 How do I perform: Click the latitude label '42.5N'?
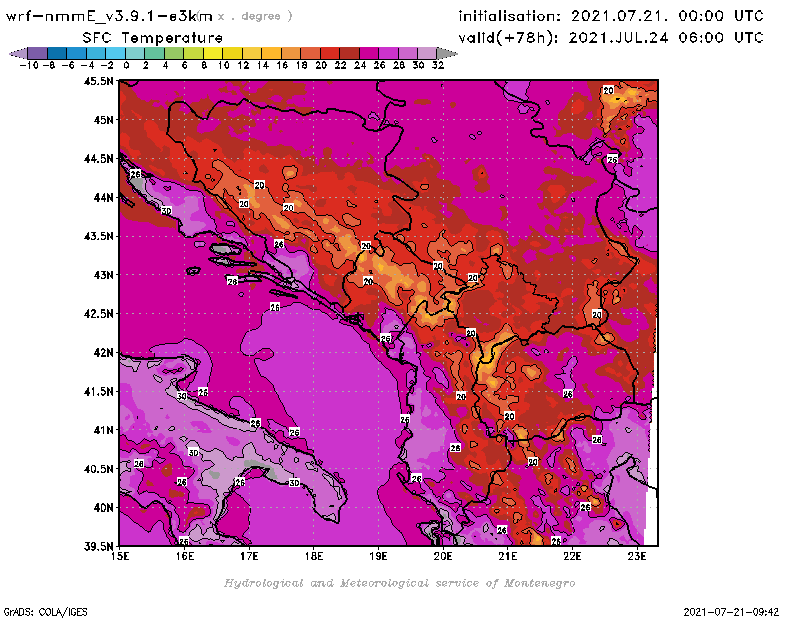pyautogui.click(x=98, y=314)
